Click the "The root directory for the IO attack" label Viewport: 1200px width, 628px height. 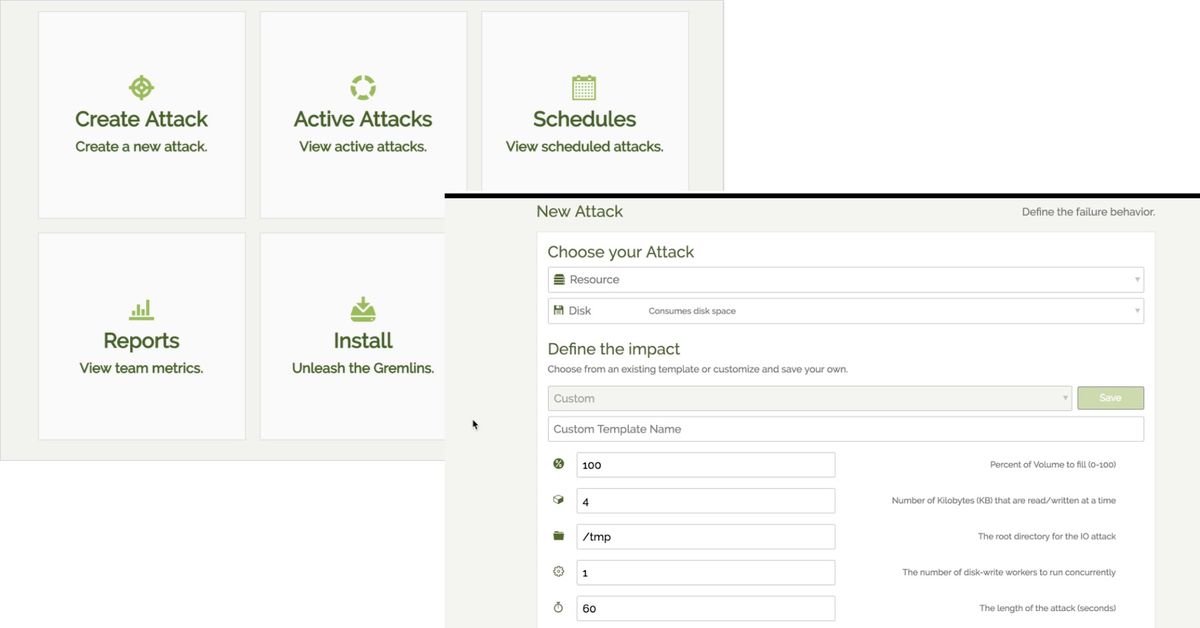click(1047, 537)
